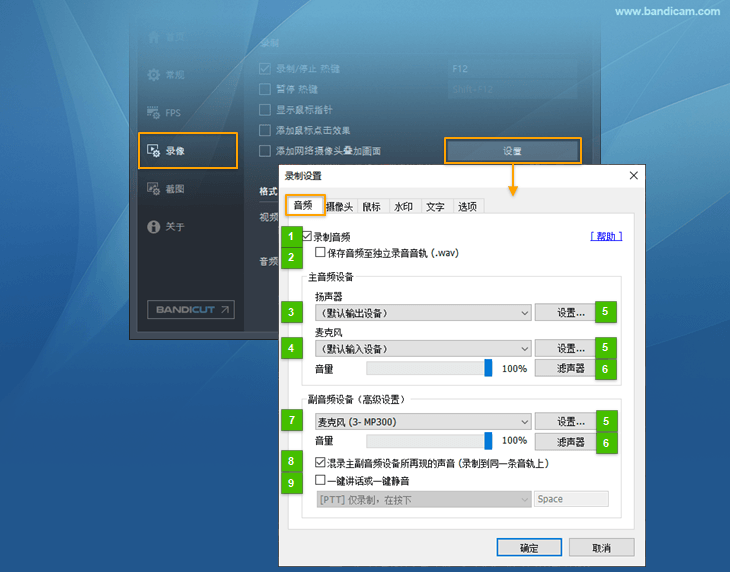The height and width of the screenshot is (572, 730).
Task: Click the 确定 button
Action: 529,548
